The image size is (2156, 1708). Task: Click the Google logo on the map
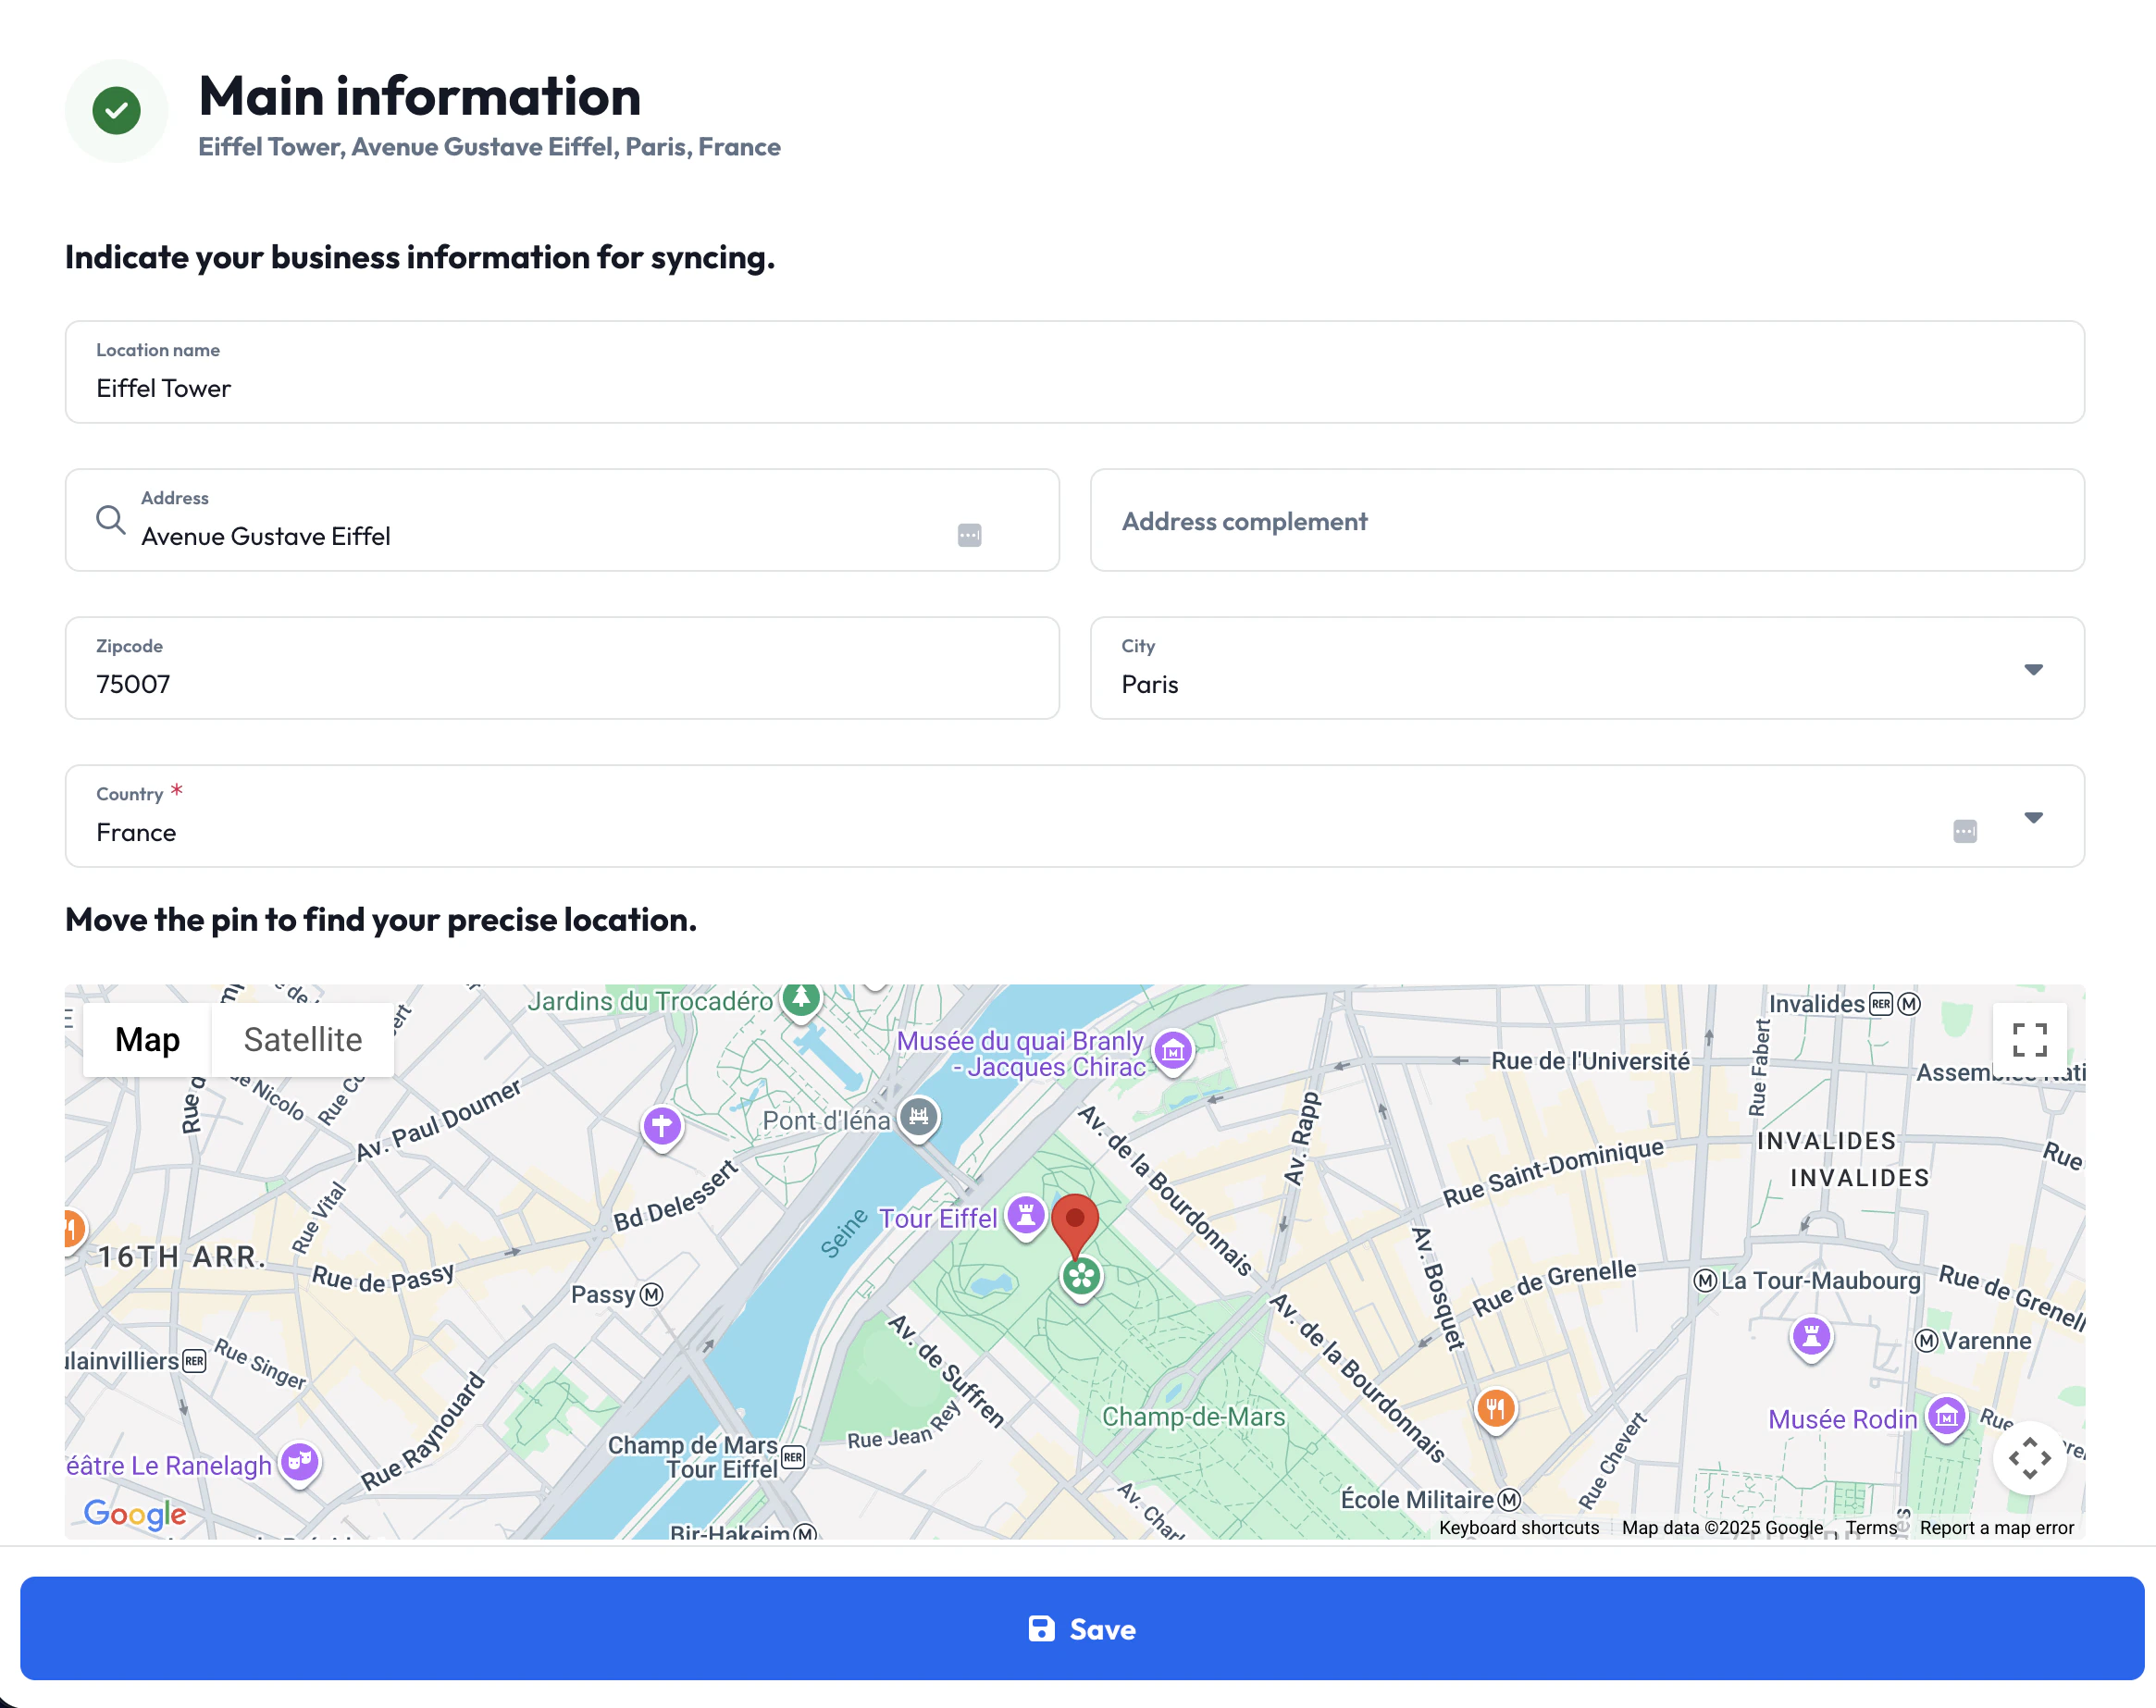[135, 1514]
